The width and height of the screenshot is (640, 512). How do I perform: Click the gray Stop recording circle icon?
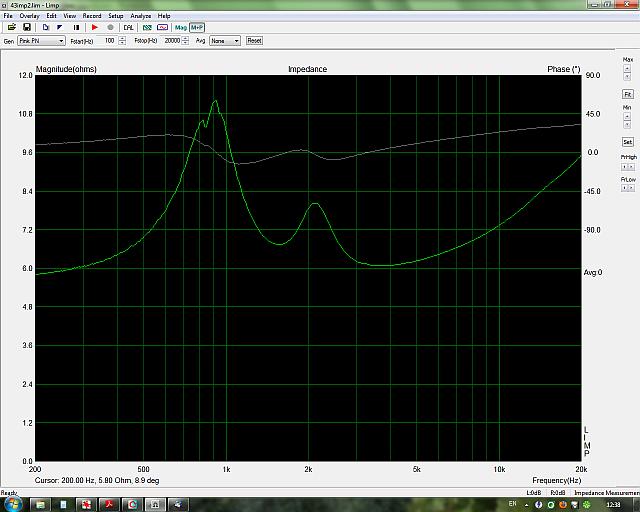coord(109,27)
